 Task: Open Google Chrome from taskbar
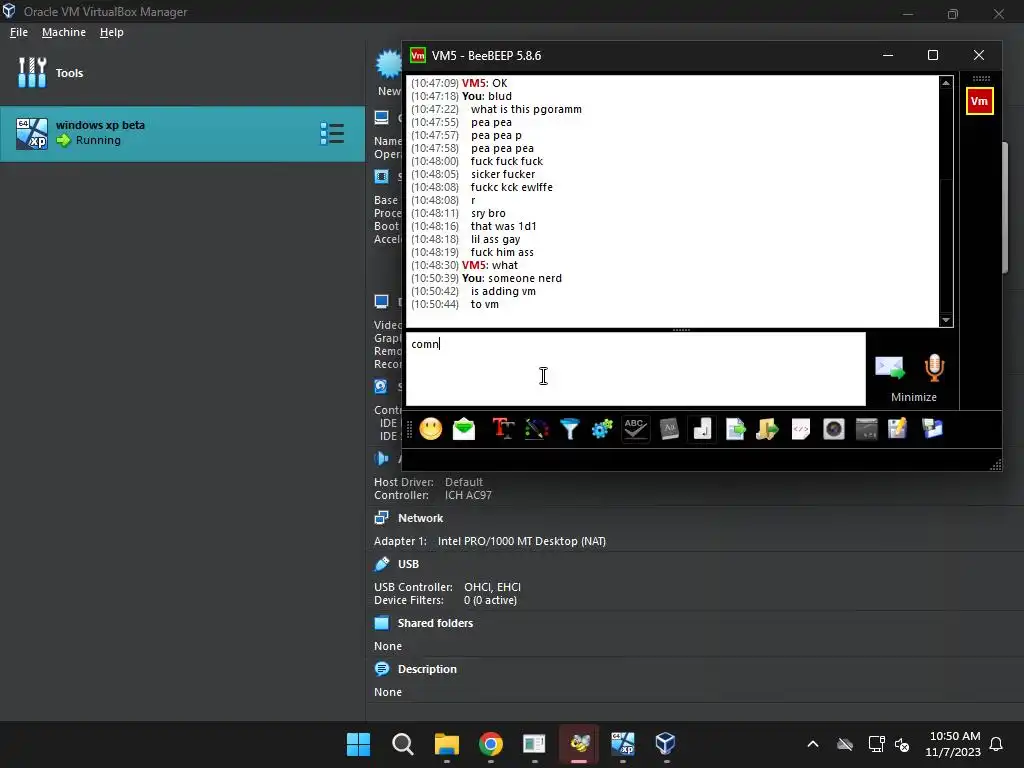[x=490, y=744]
